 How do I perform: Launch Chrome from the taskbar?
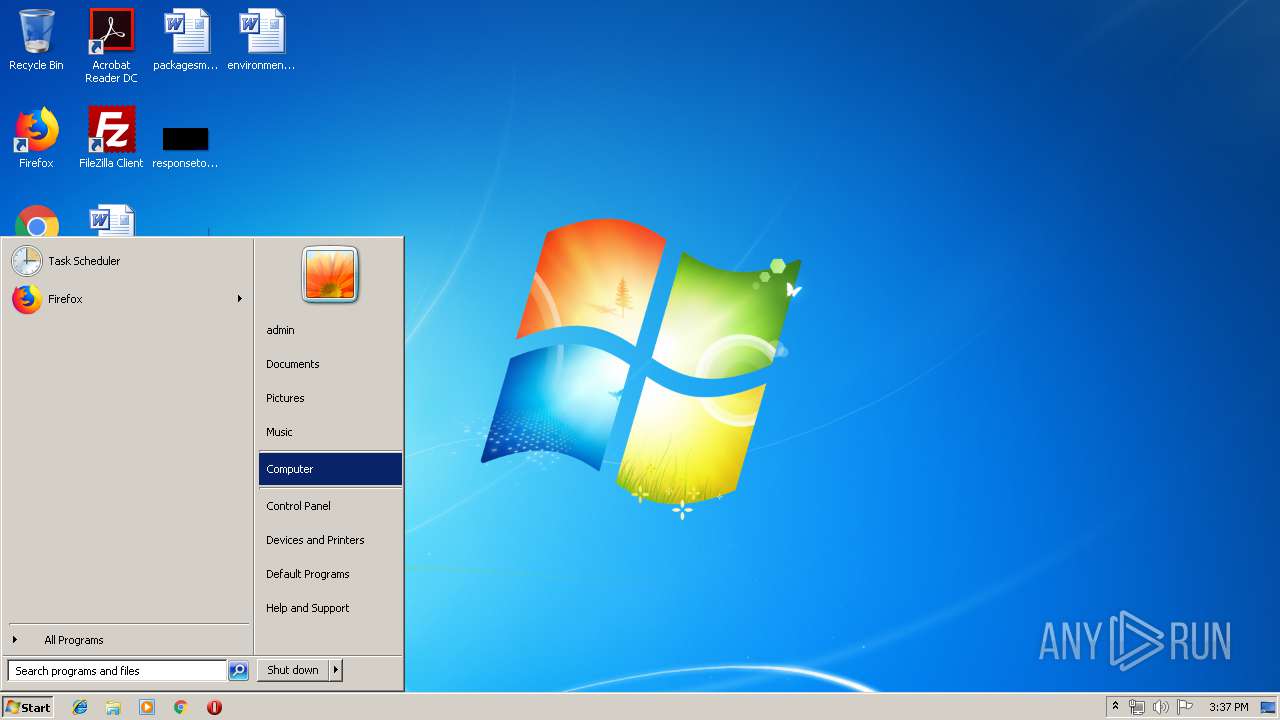[181, 707]
